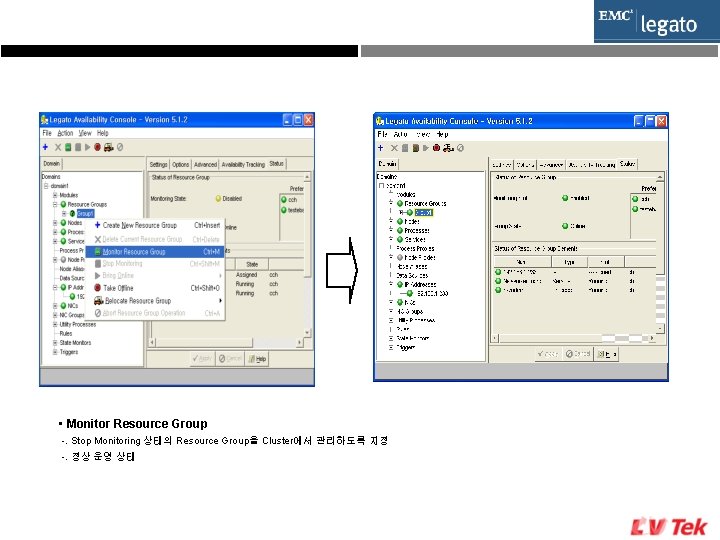
Task: Switch to Options tab in window with context menu
Action: point(180,164)
